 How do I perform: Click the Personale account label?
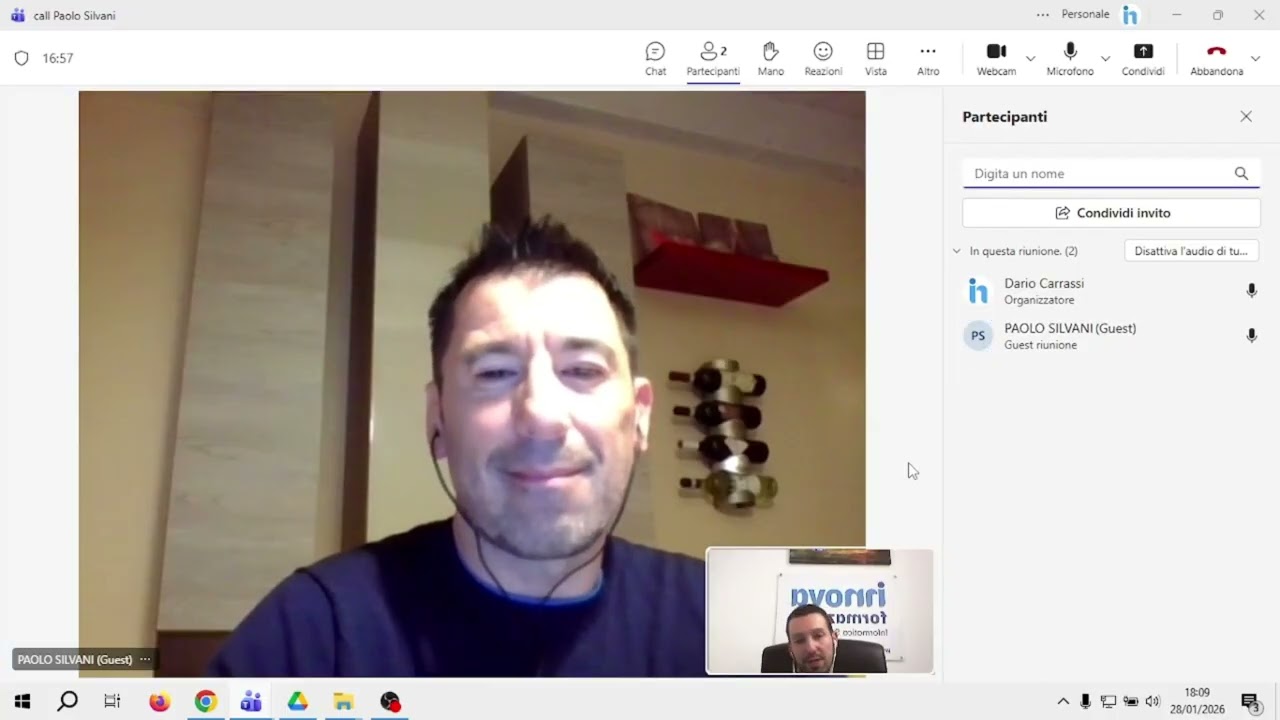point(1085,15)
